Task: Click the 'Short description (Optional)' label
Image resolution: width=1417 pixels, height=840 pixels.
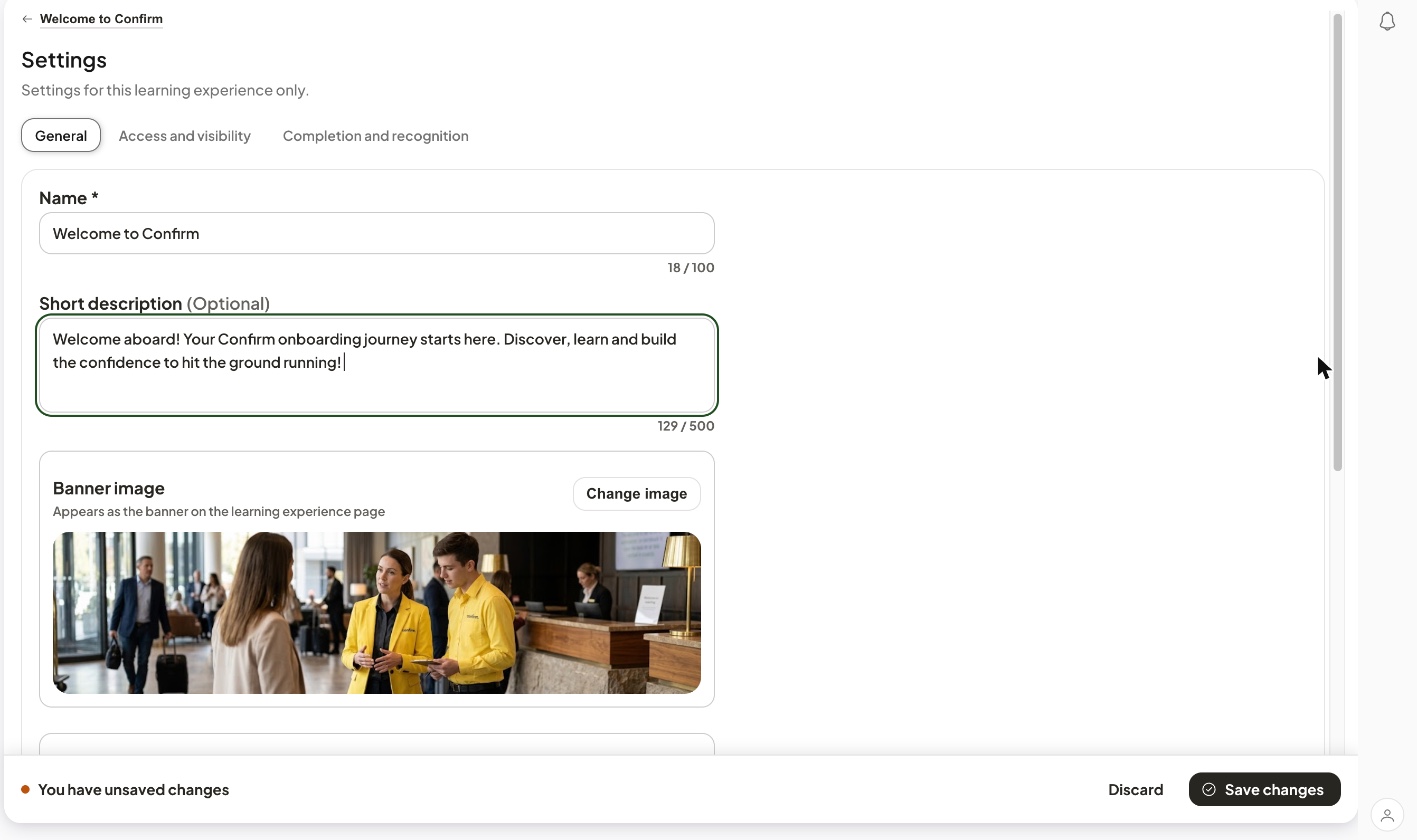Action: (x=155, y=304)
